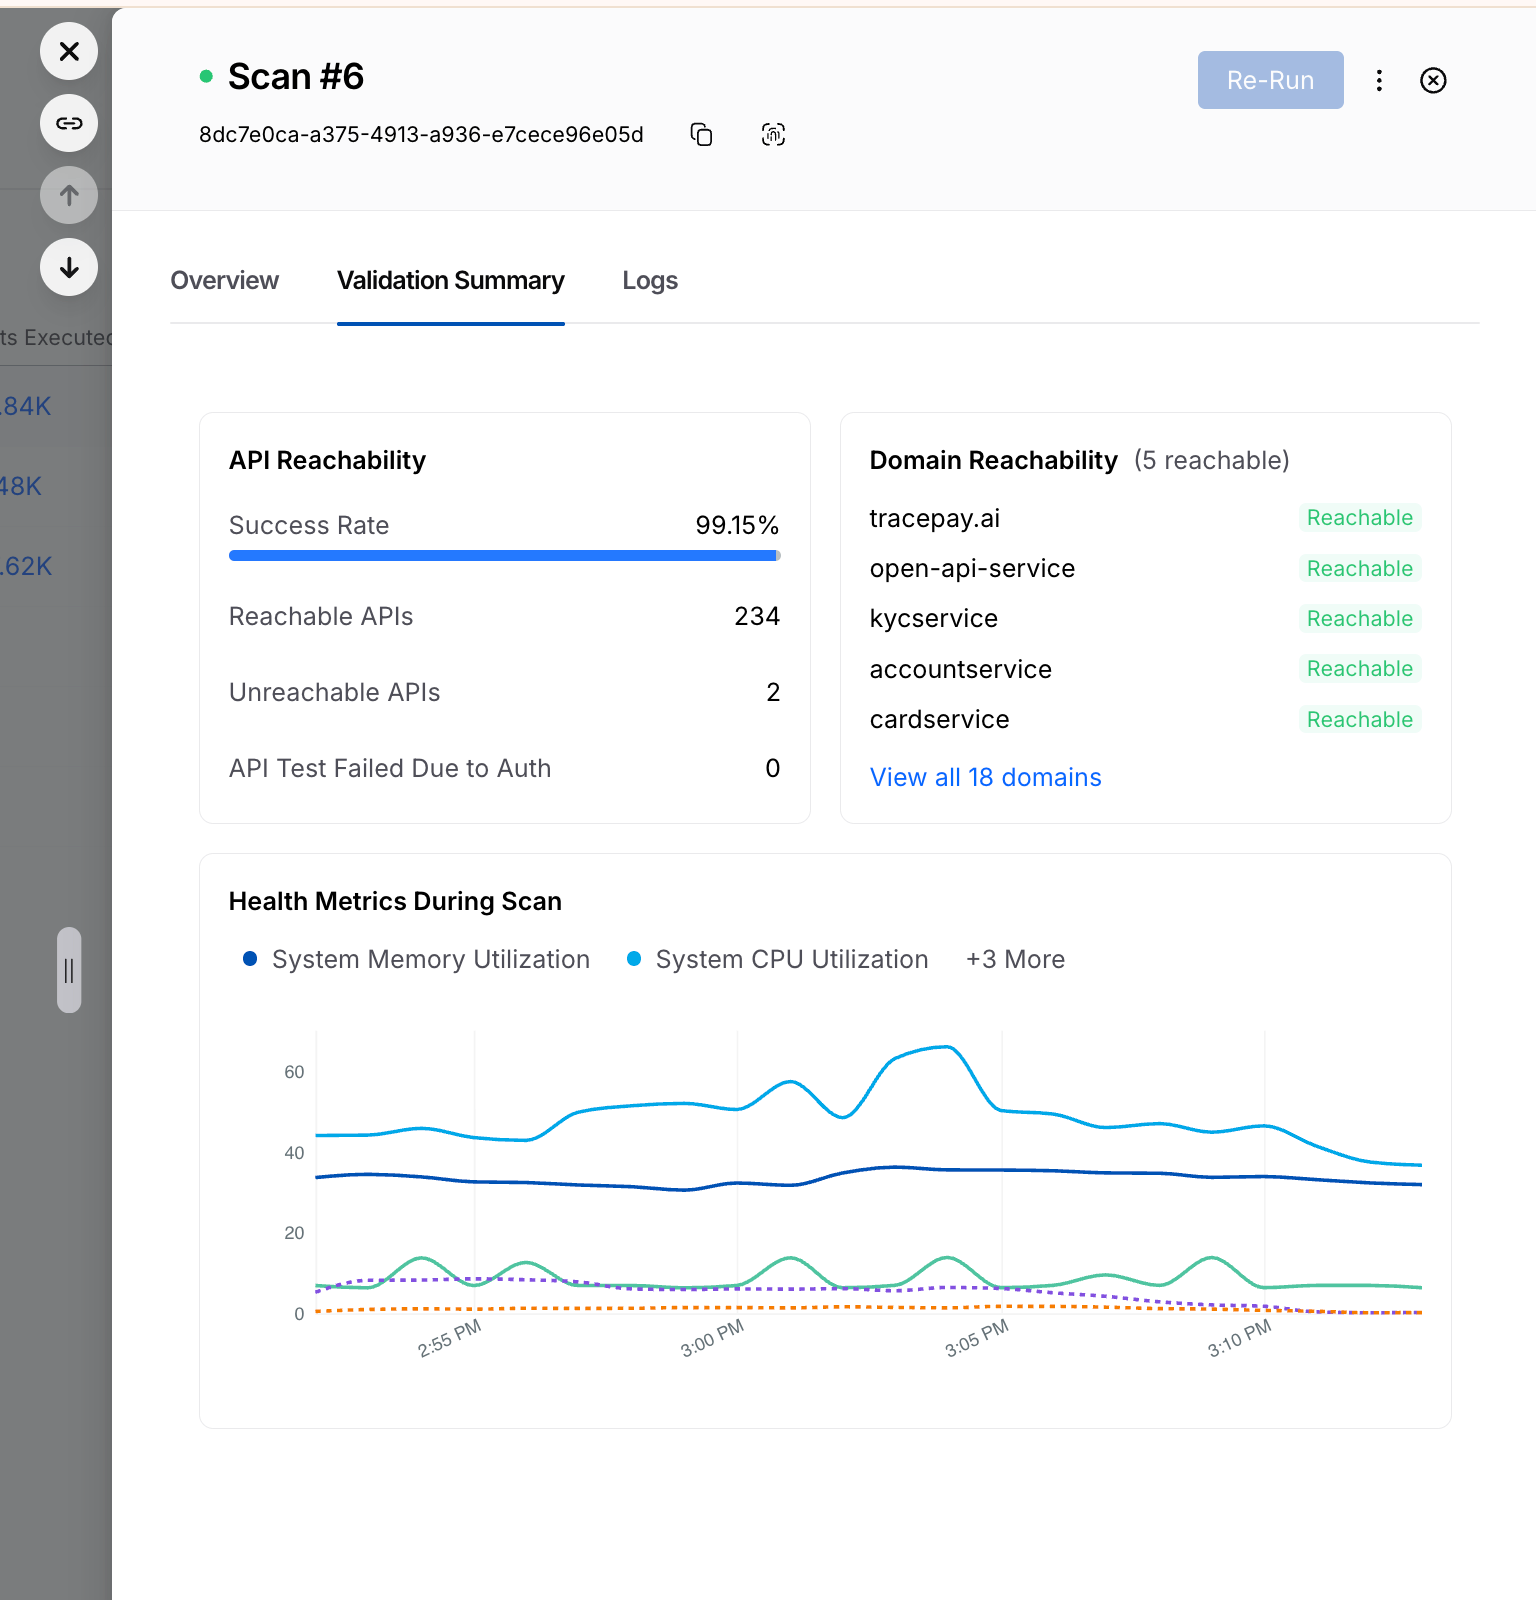Expand the +3 More legend items
The width and height of the screenshot is (1536, 1600).
pos(1015,959)
